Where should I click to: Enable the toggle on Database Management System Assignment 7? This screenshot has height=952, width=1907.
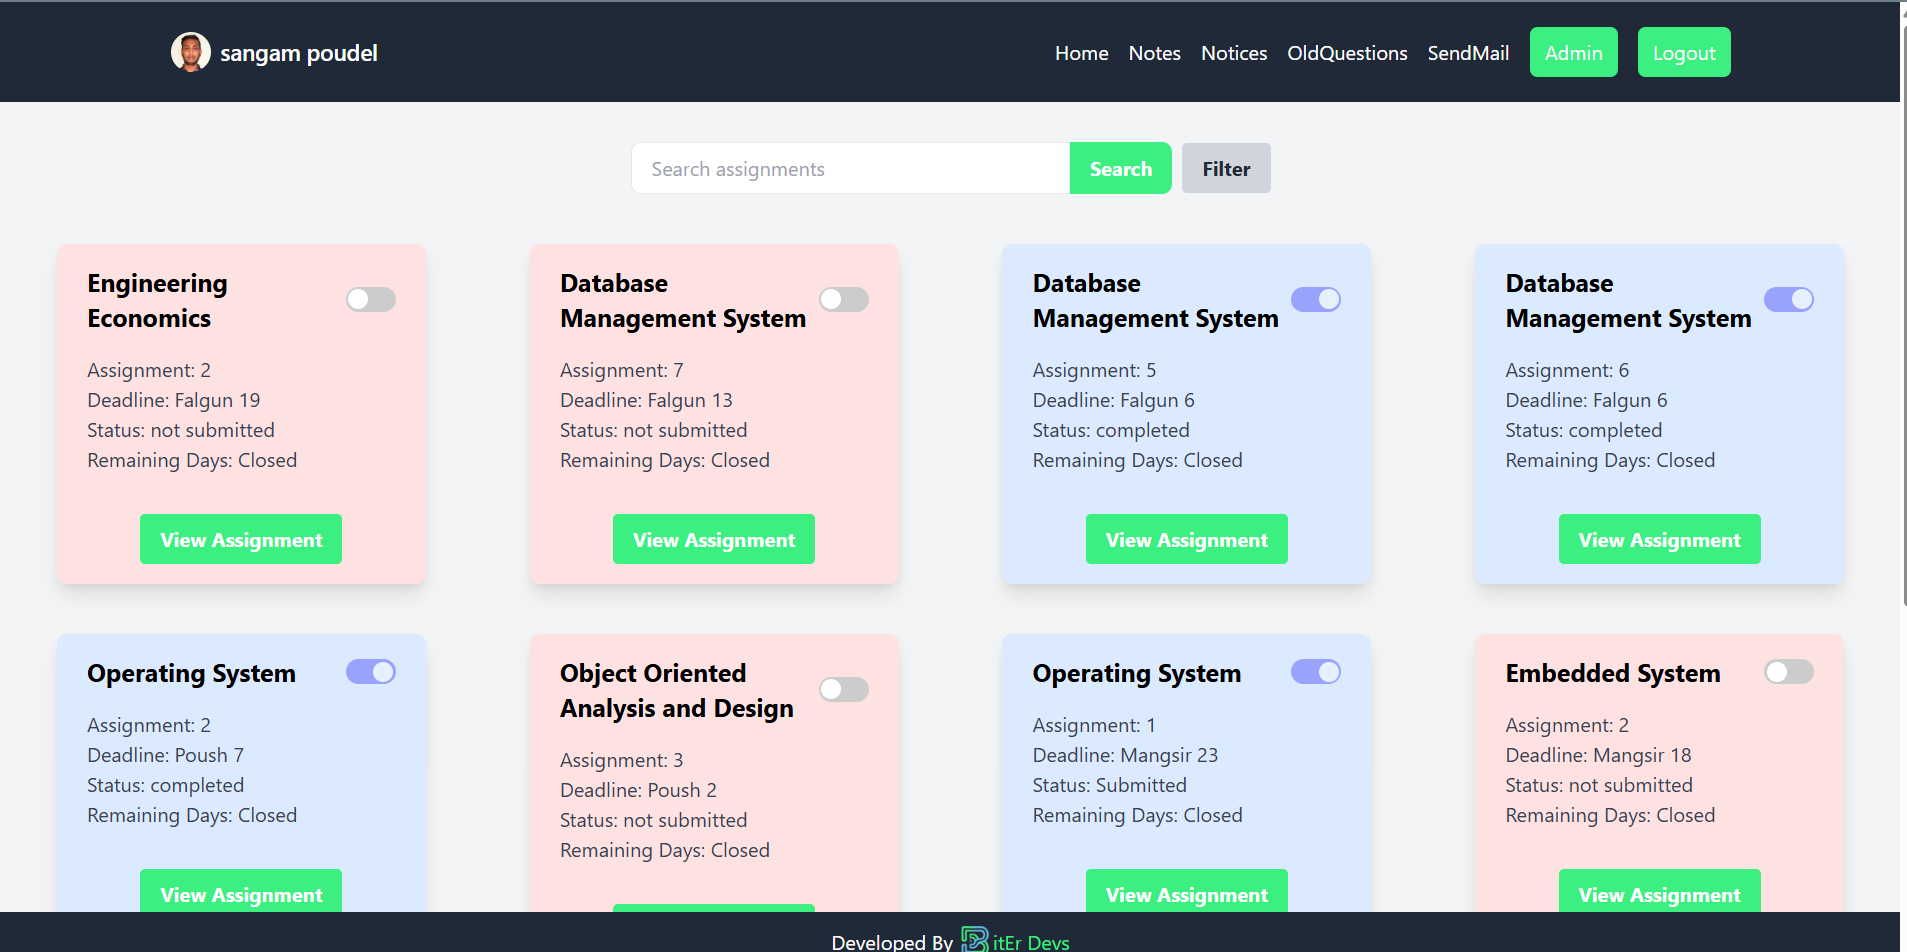(x=843, y=298)
